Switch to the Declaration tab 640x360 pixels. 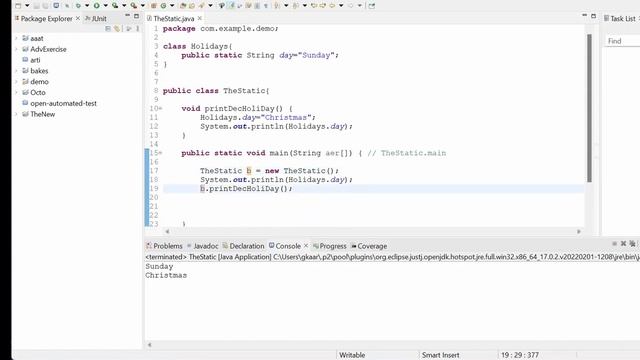pyautogui.click(x=243, y=246)
